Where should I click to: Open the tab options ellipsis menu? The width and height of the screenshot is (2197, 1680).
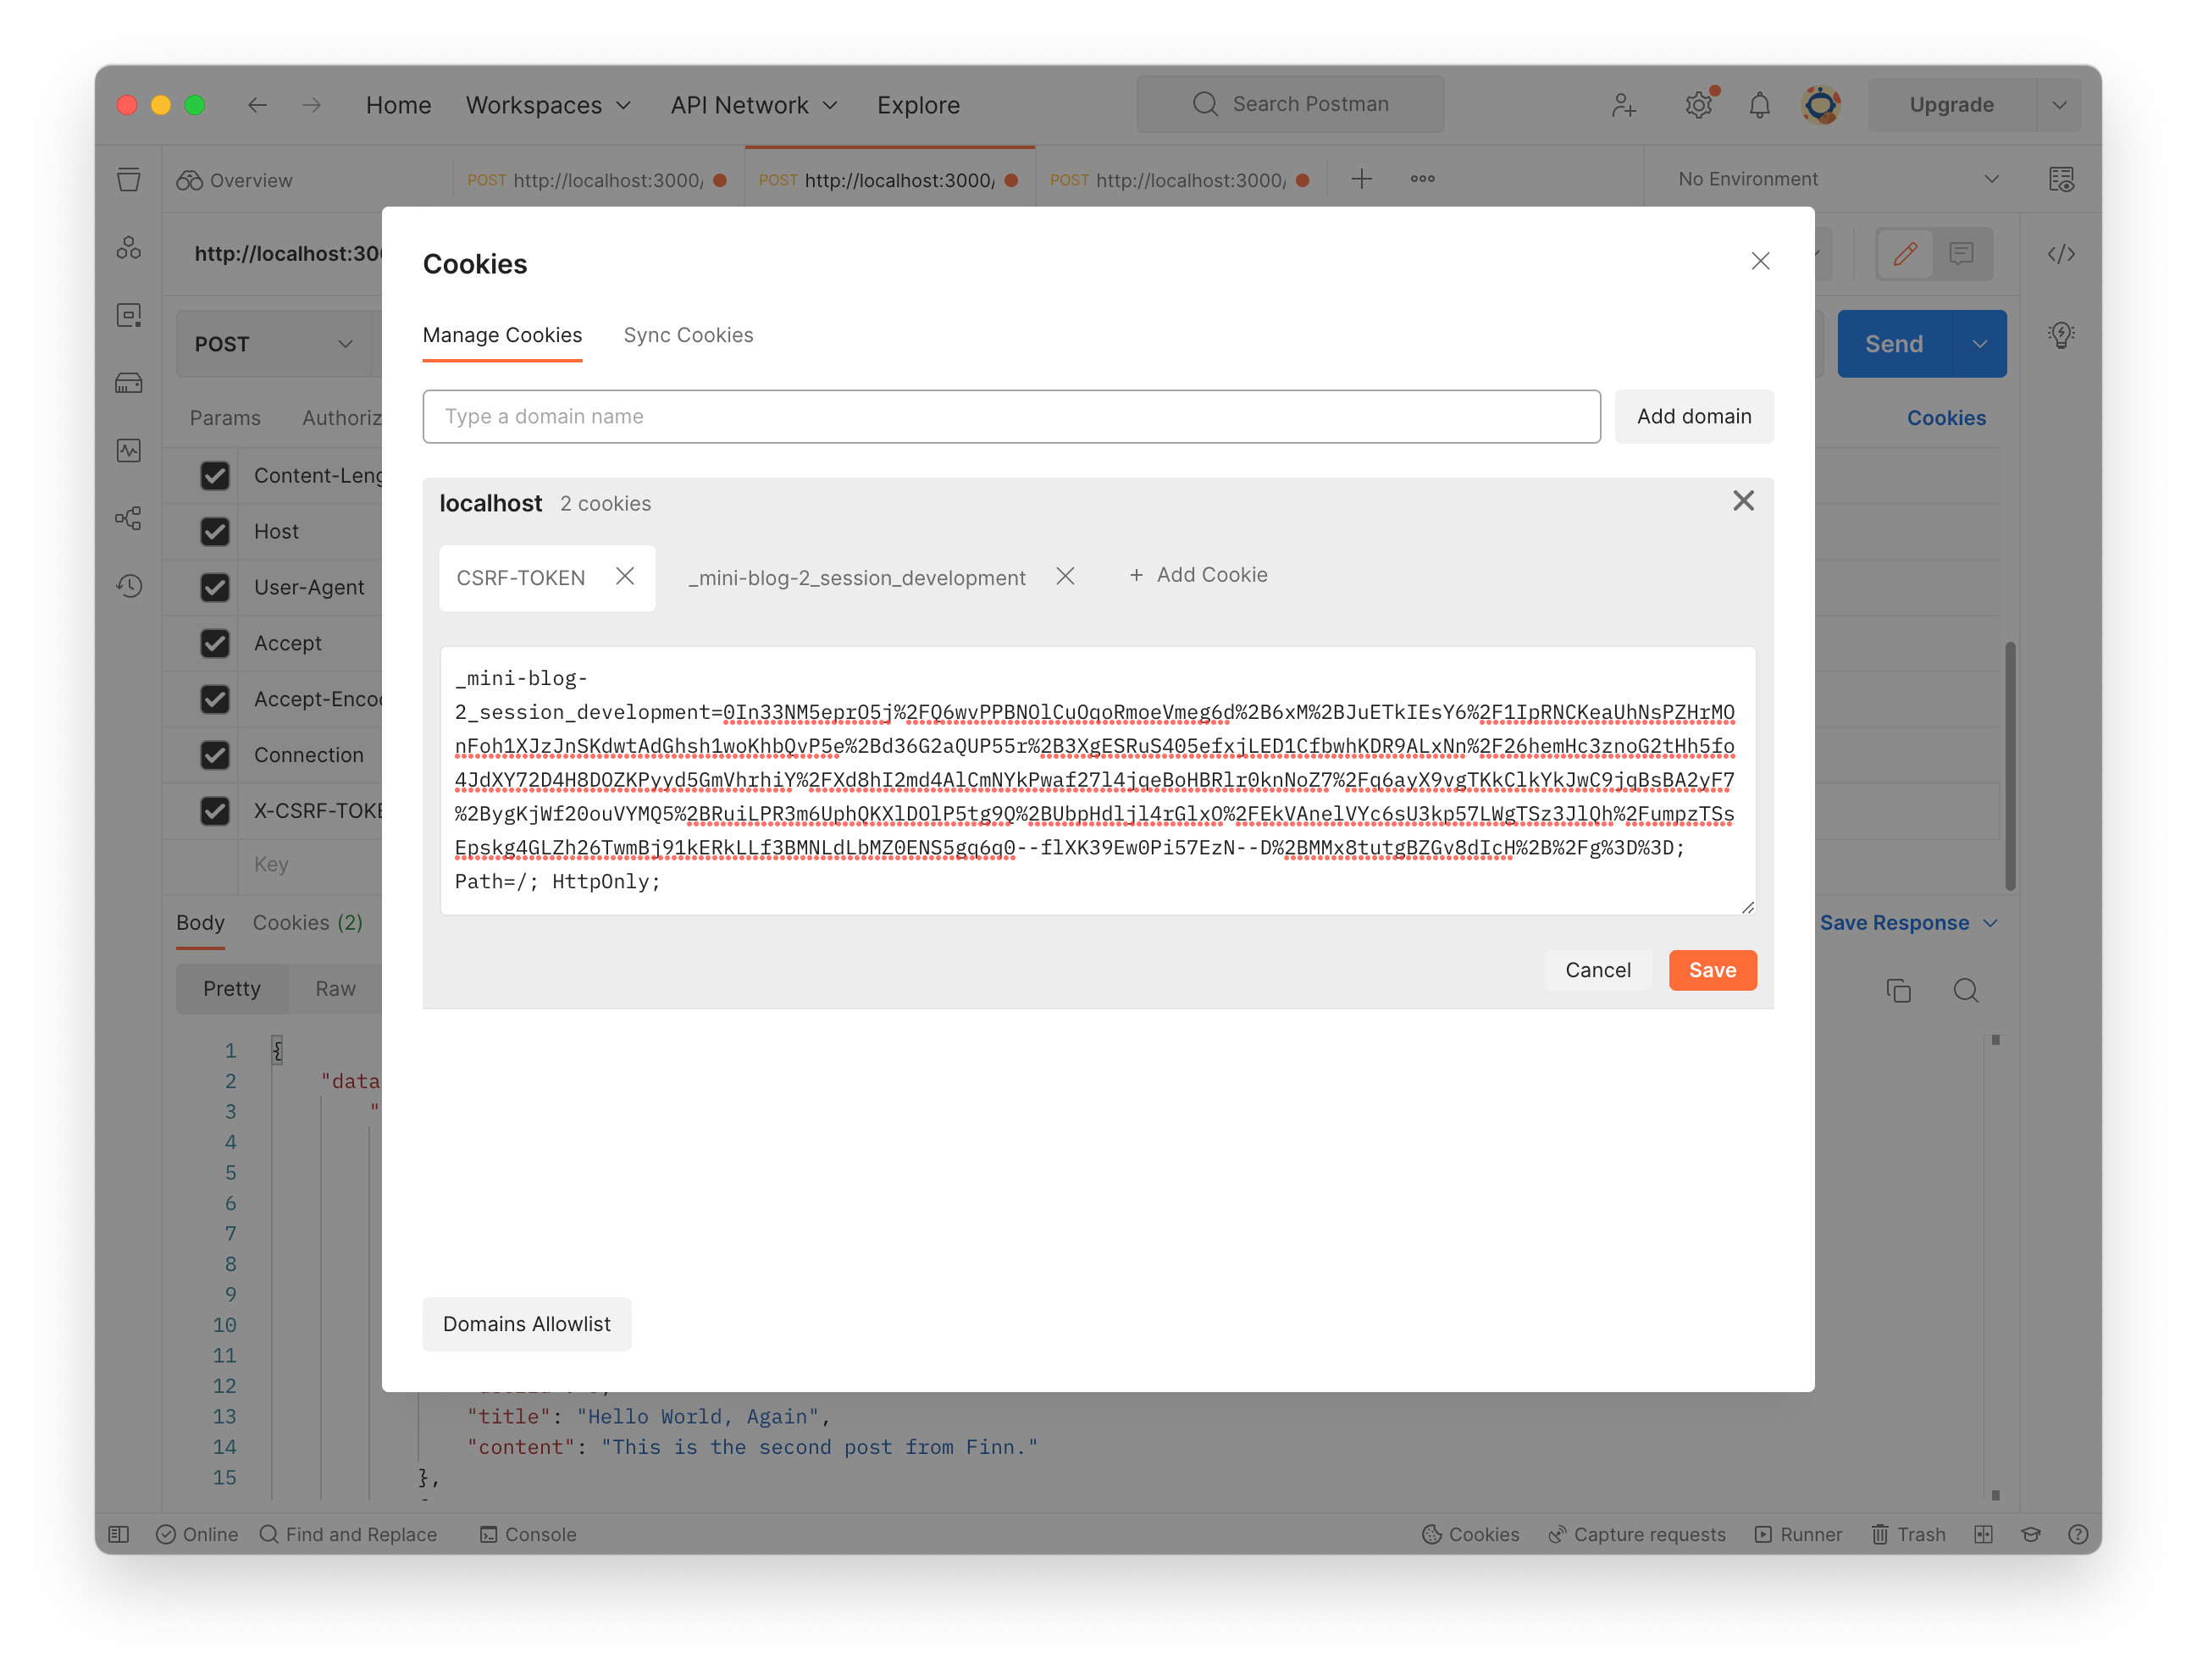[1422, 179]
